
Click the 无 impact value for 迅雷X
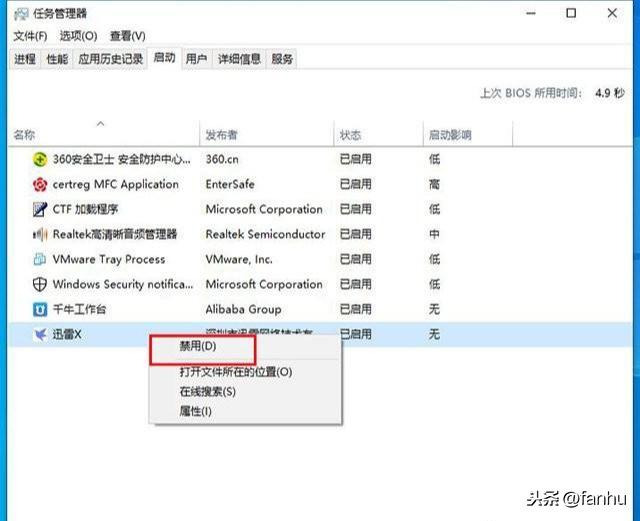[434, 335]
